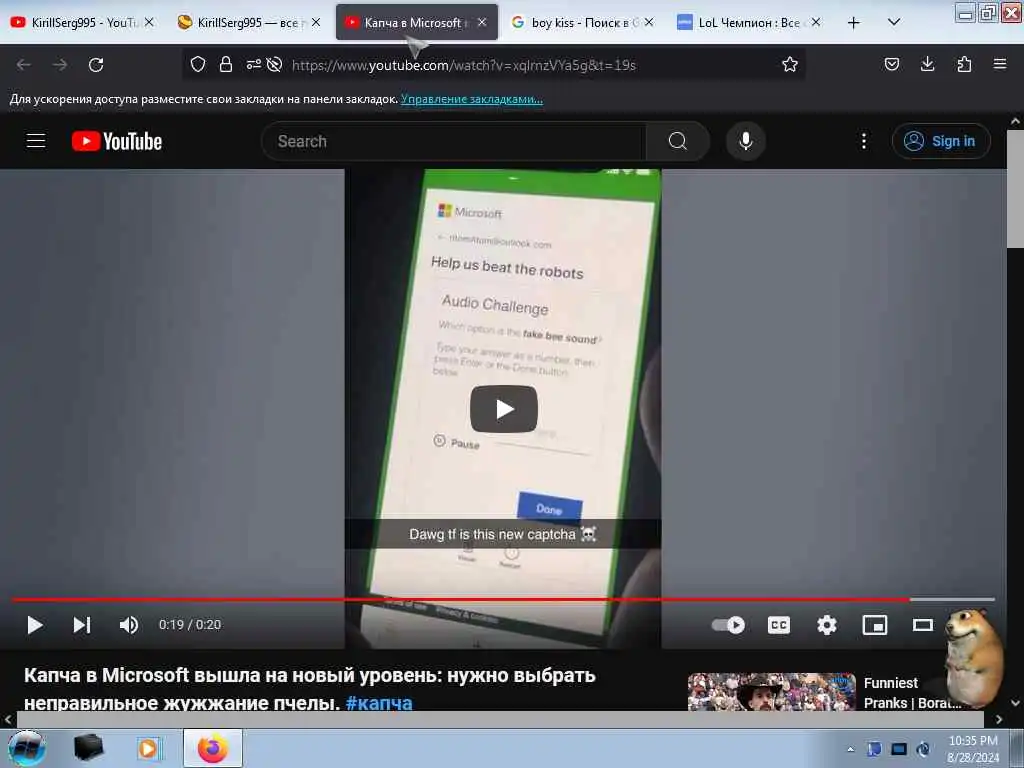Open the Firefox downloads panel
Image resolution: width=1024 pixels, height=768 pixels.
[927, 64]
